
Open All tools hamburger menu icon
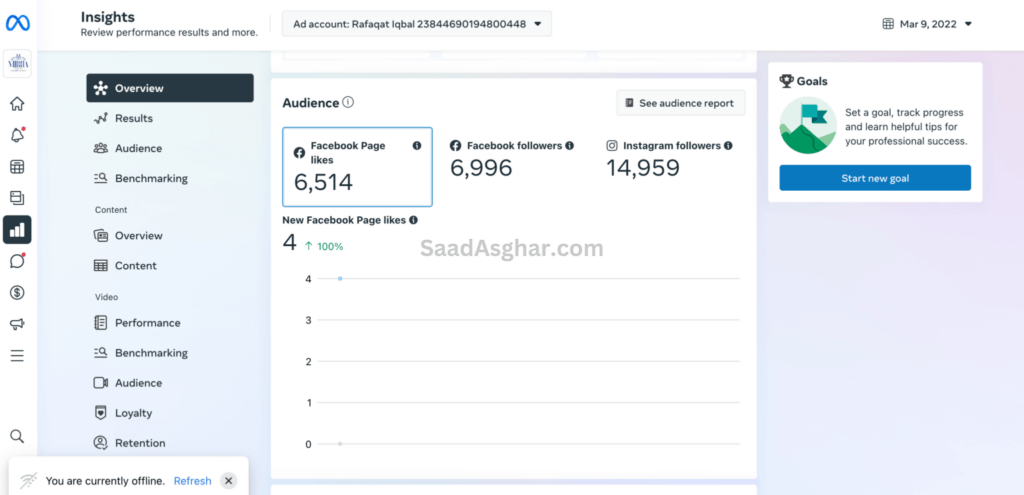17,356
